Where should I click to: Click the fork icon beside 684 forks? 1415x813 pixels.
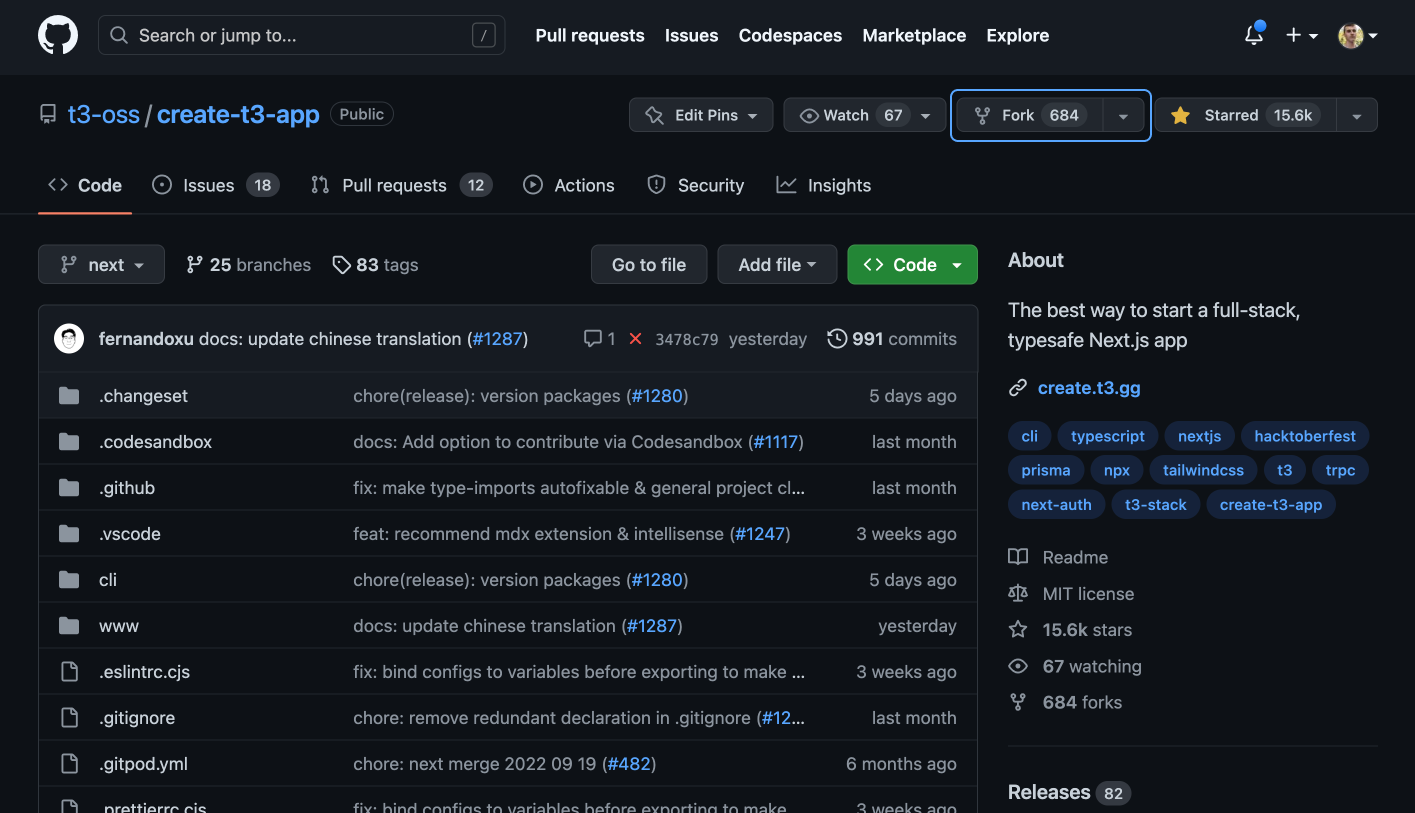point(1018,702)
